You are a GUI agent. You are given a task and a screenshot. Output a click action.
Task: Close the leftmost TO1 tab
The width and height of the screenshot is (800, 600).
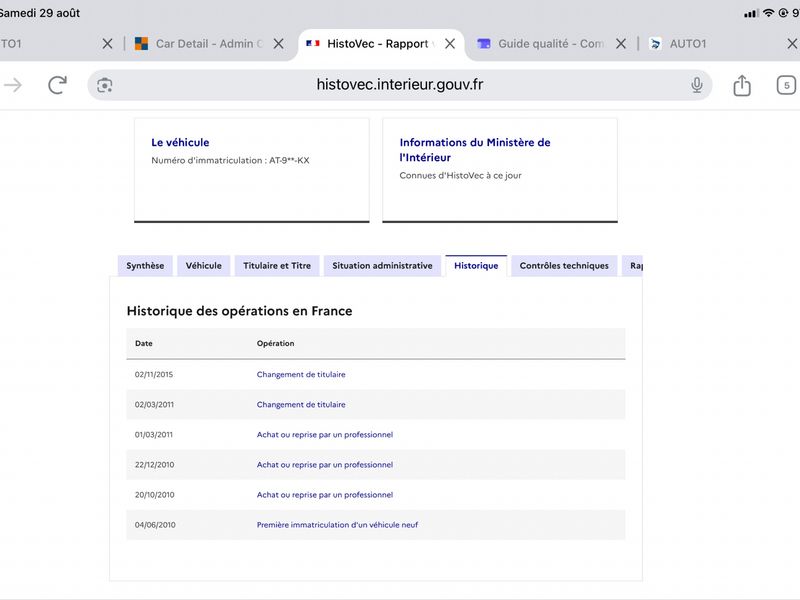tap(107, 44)
